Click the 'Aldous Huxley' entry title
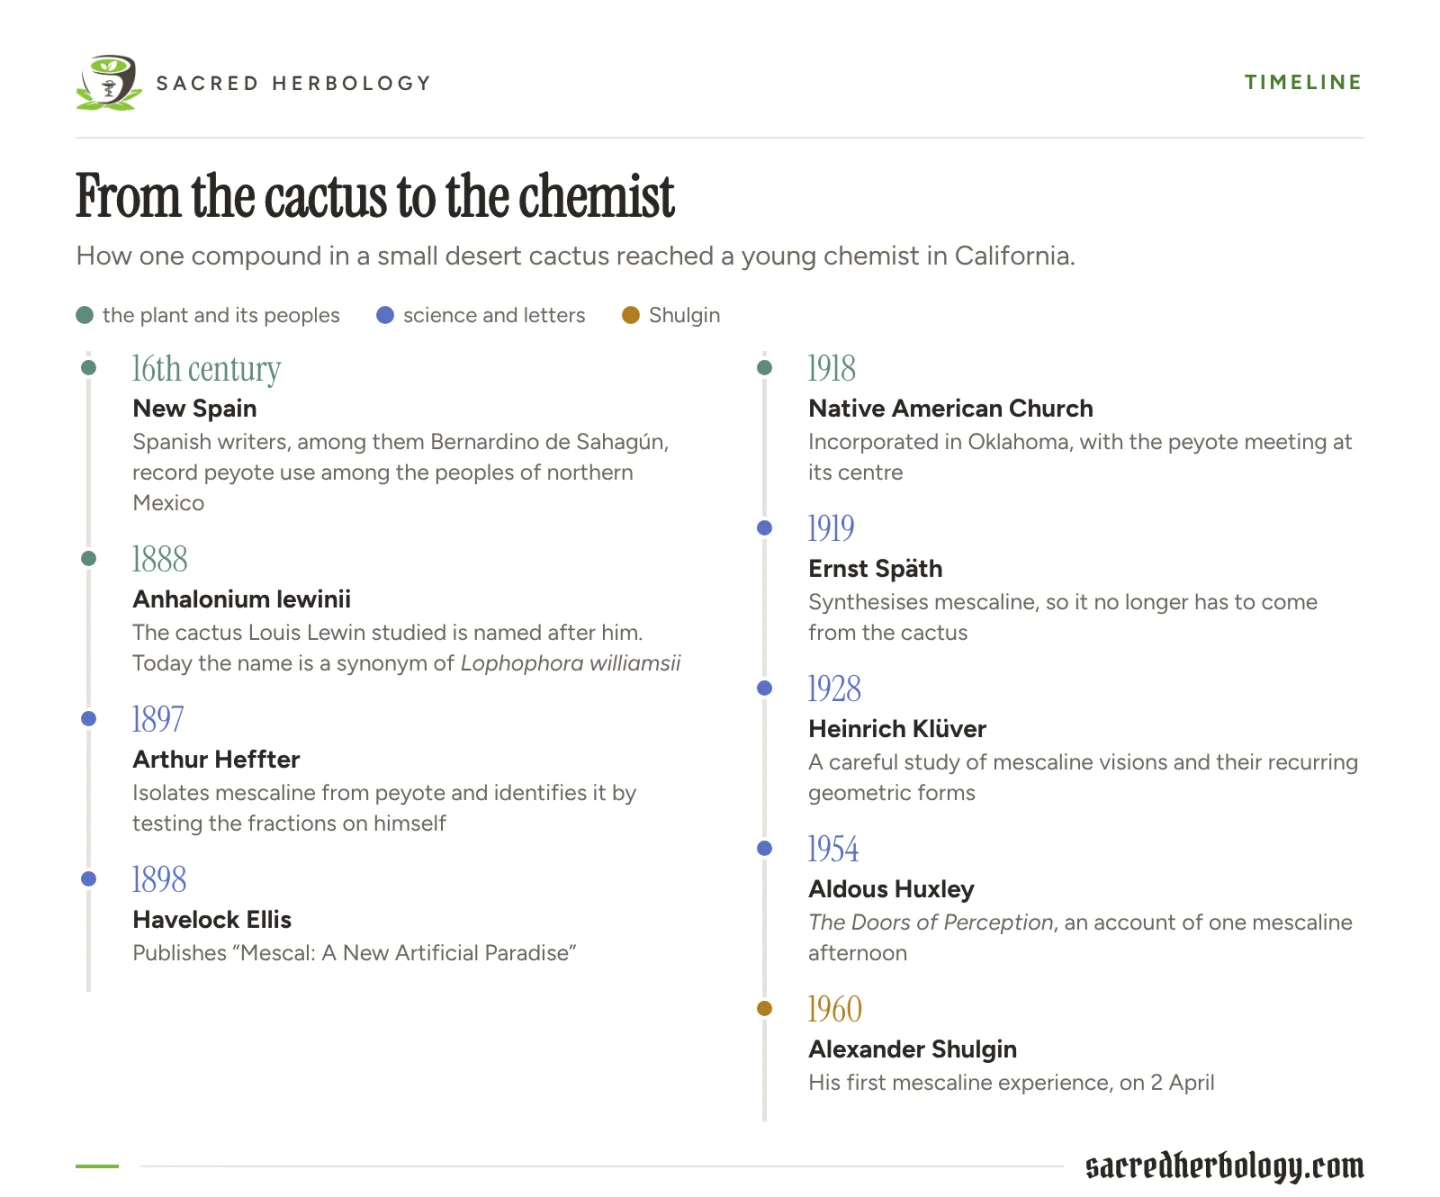The width and height of the screenshot is (1440, 1197). [891, 889]
